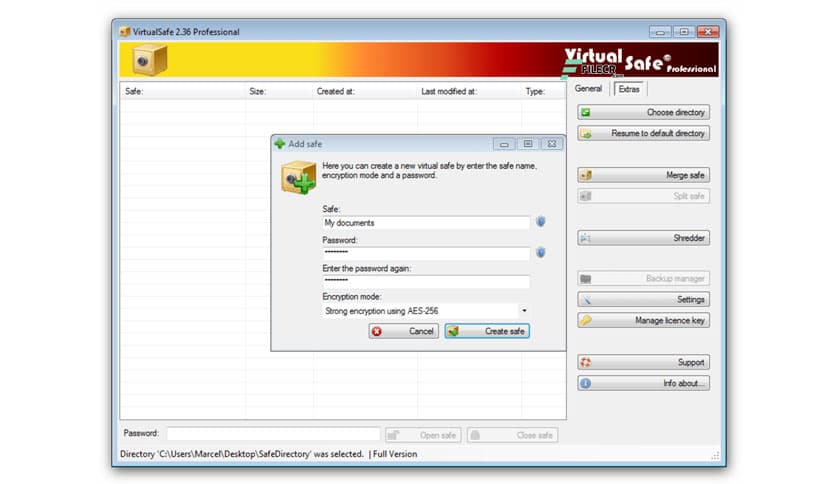Click the Close safe lock icon
Screen dimensions: 836x484
point(475,435)
